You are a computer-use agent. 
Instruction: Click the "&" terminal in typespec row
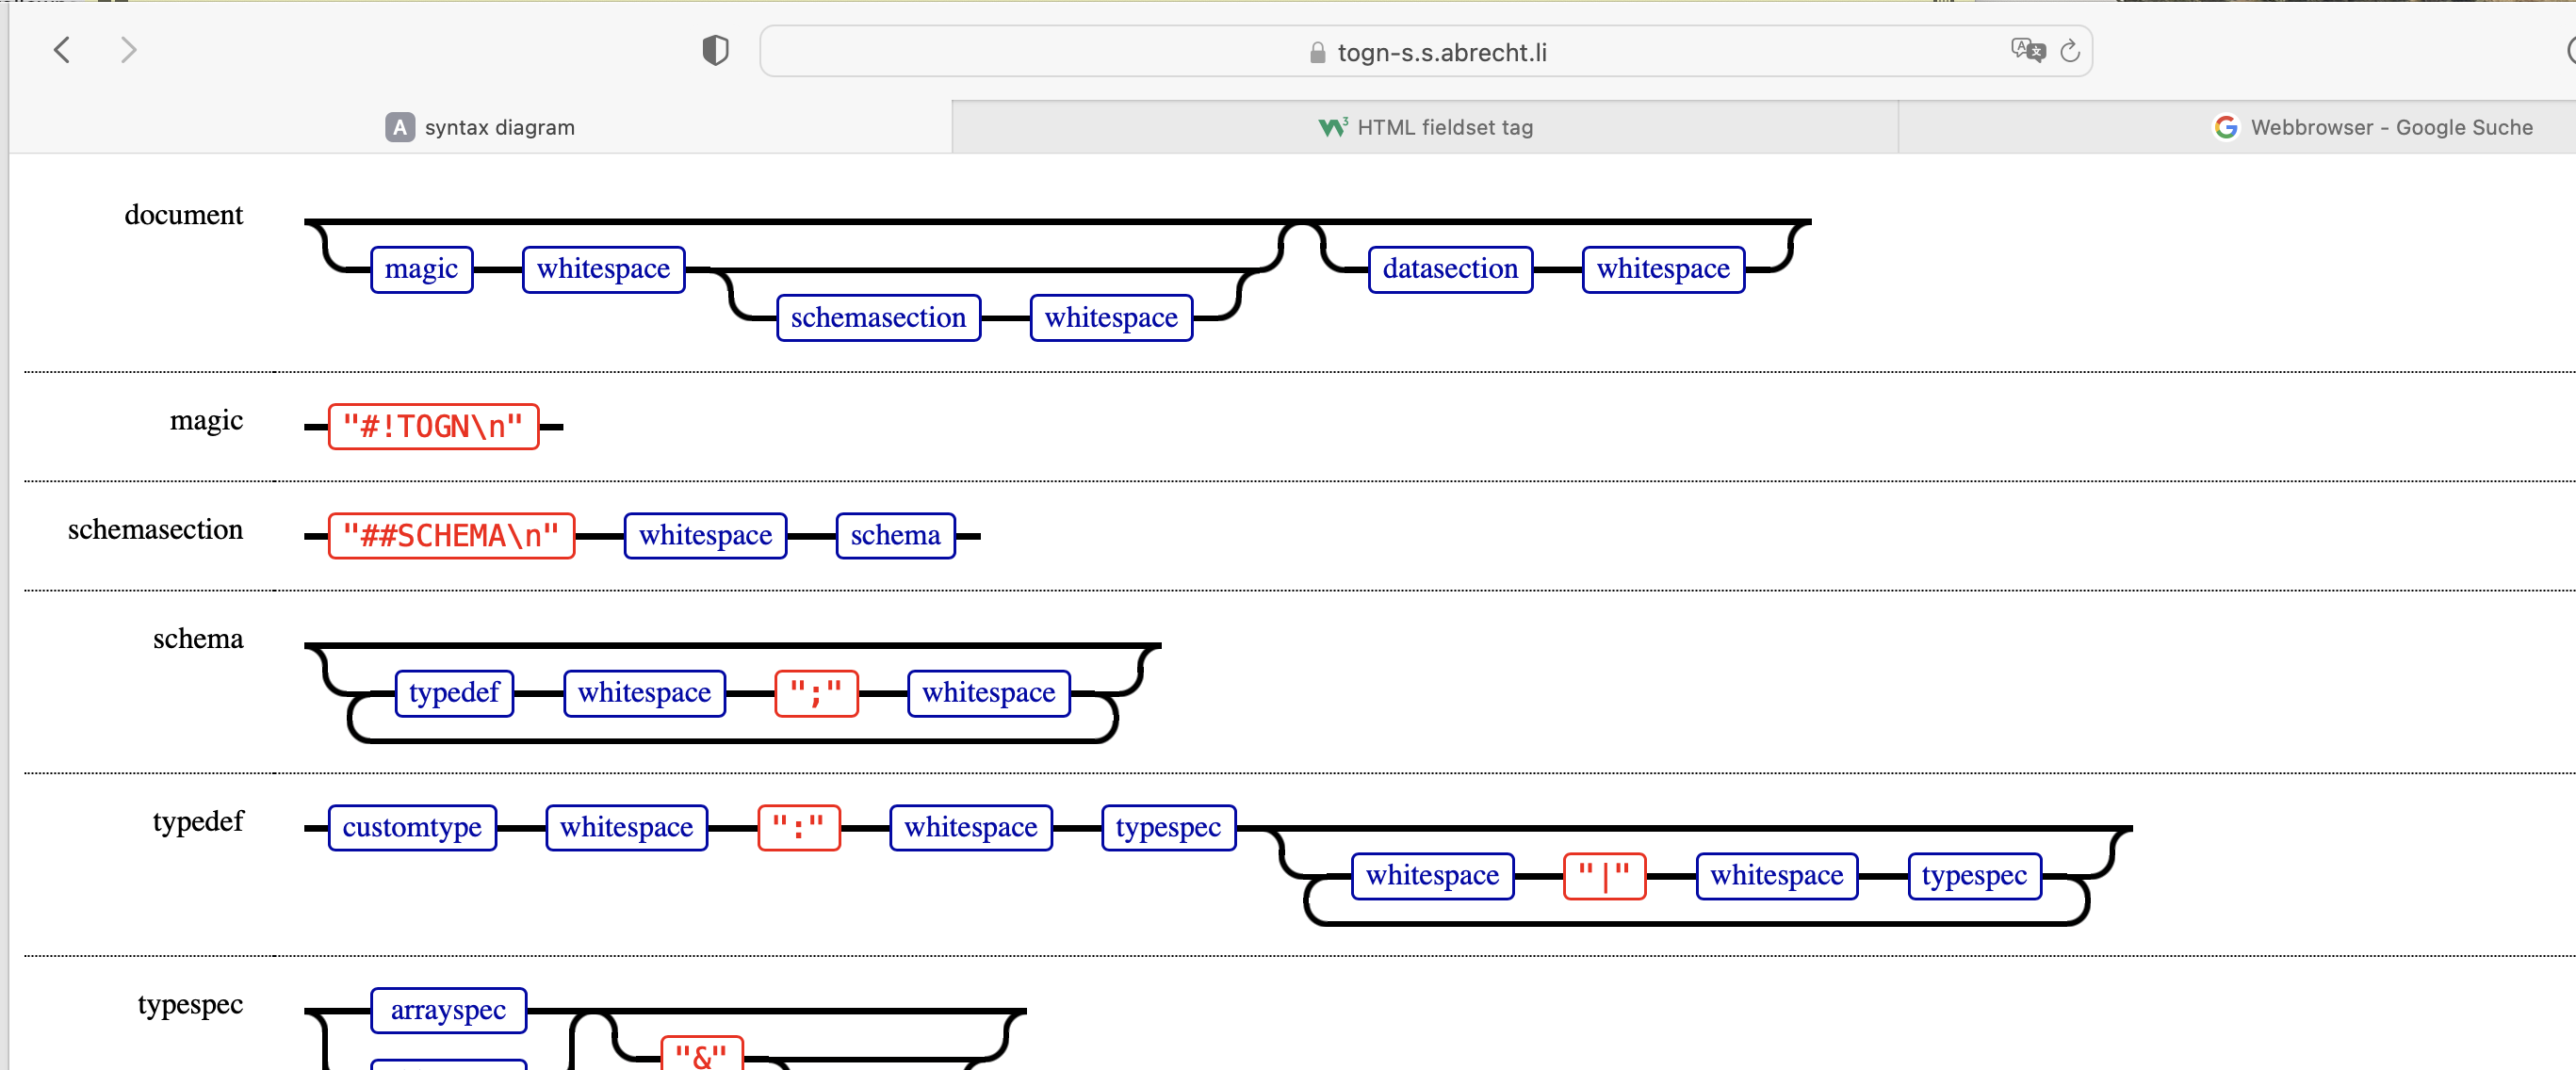coord(701,1054)
